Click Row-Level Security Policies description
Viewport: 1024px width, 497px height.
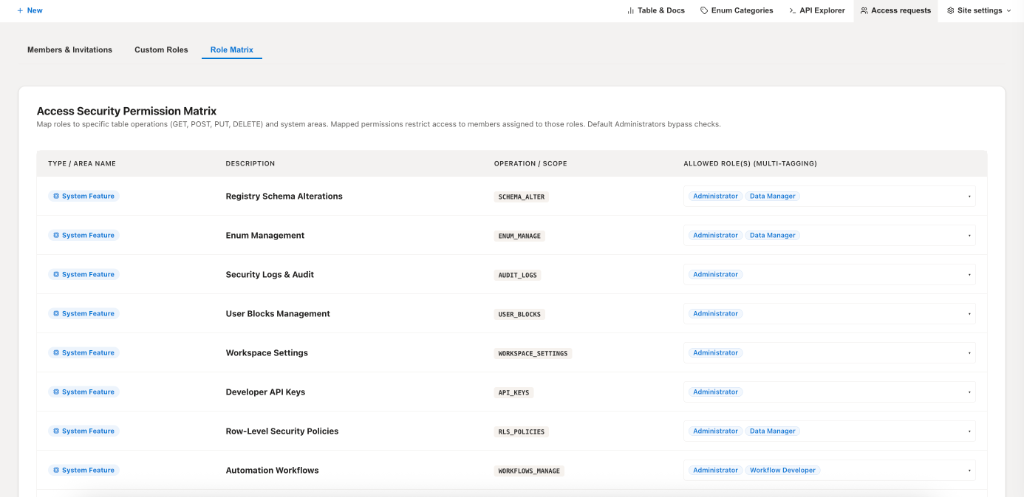(282, 431)
